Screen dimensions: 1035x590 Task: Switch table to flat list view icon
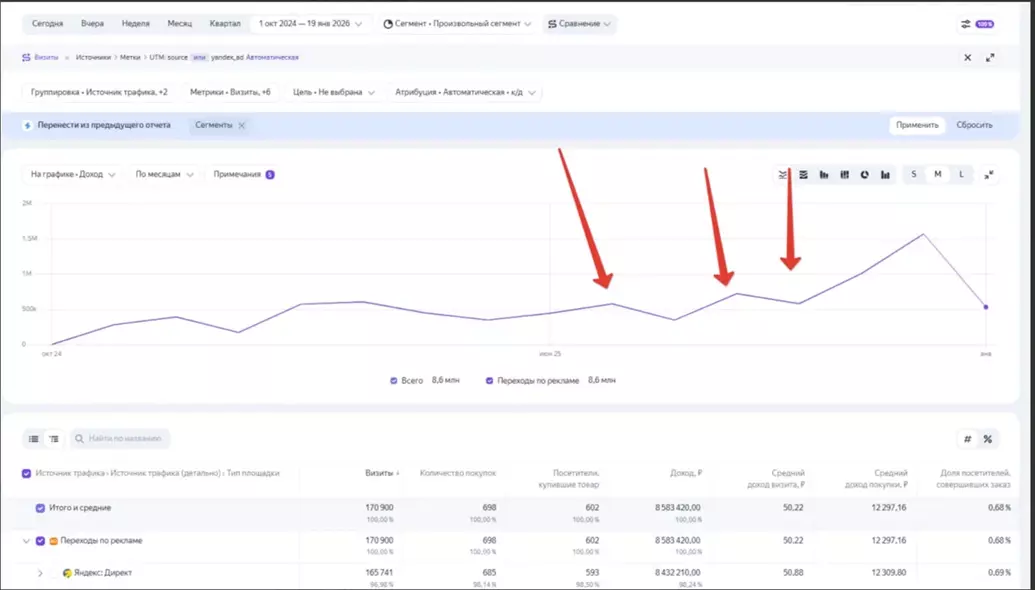[x=34, y=438]
